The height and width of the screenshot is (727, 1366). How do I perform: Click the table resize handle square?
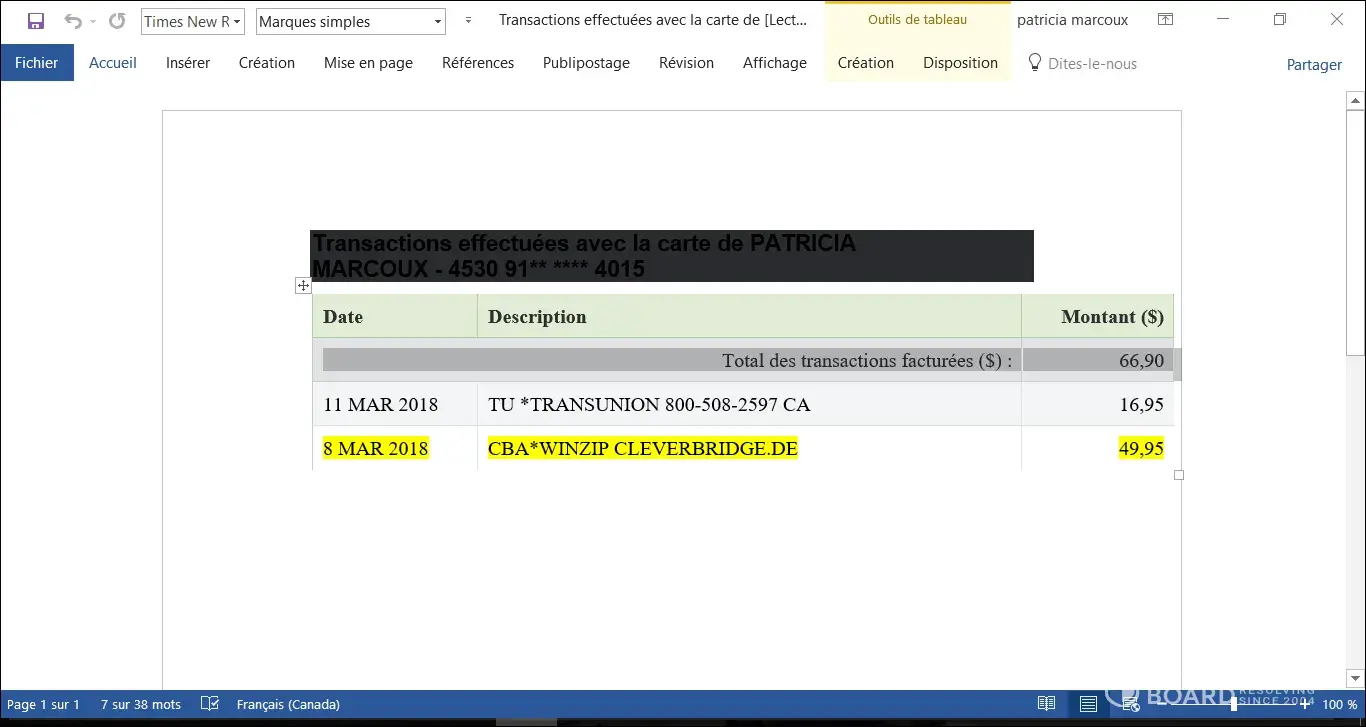1179,475
